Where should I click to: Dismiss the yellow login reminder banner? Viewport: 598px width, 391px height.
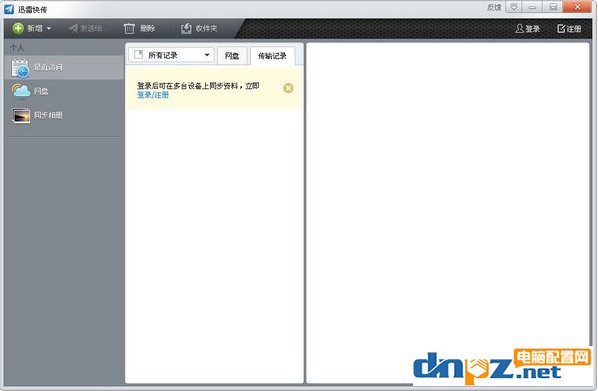point(288,88)
